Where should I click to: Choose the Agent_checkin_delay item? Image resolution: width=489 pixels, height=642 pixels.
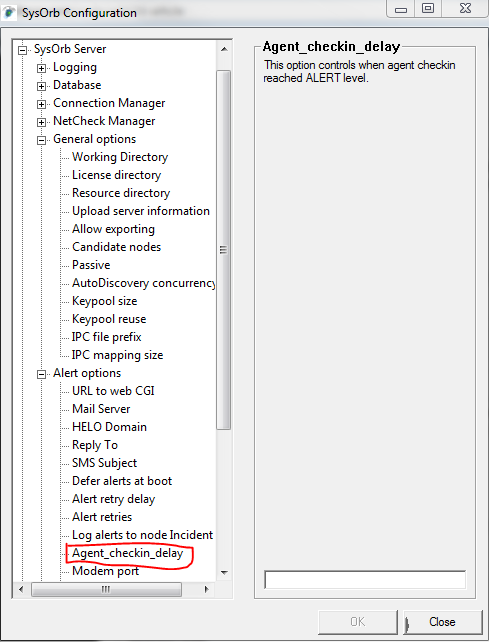(127, 553)
